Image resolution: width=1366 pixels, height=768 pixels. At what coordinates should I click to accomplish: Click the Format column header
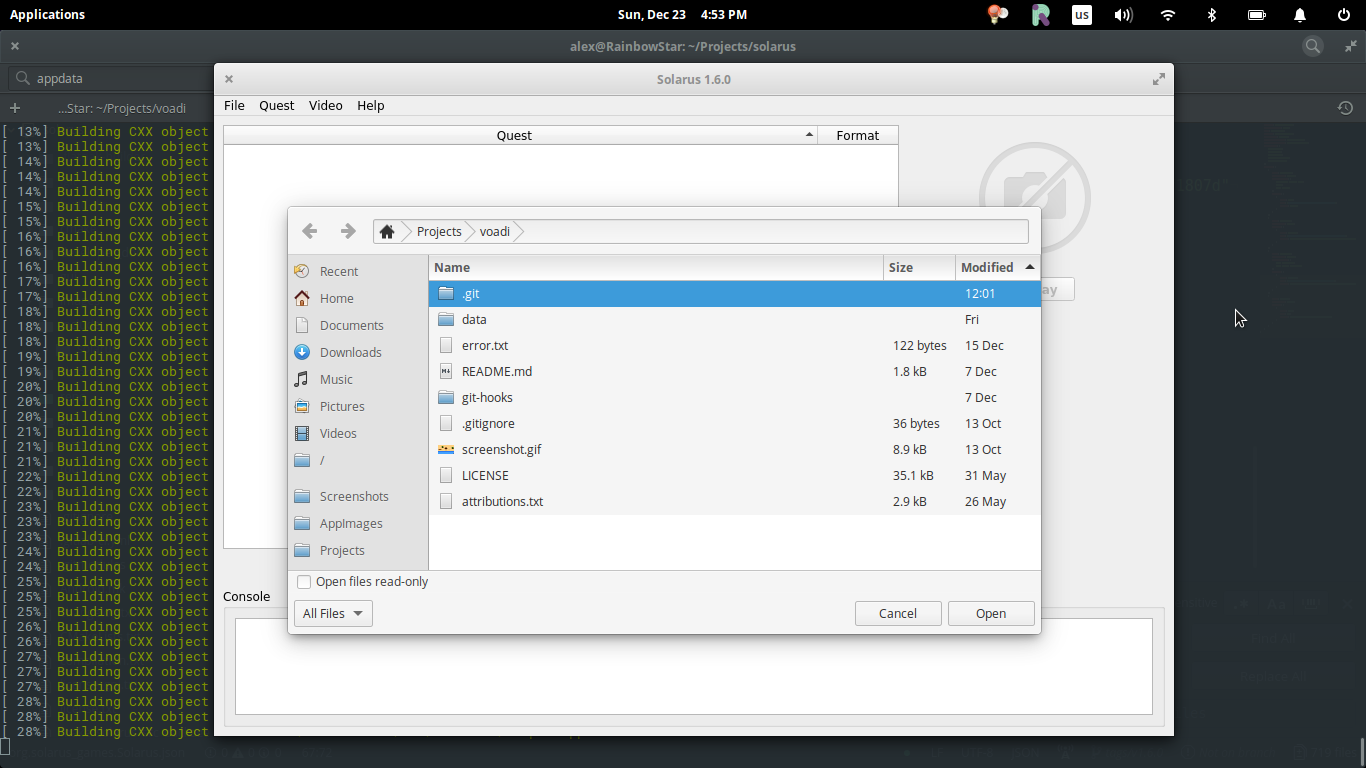coord(858,135)
